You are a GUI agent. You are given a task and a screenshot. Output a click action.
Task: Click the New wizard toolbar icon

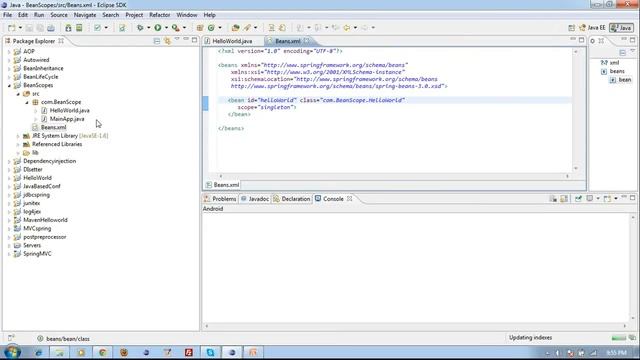12,28
